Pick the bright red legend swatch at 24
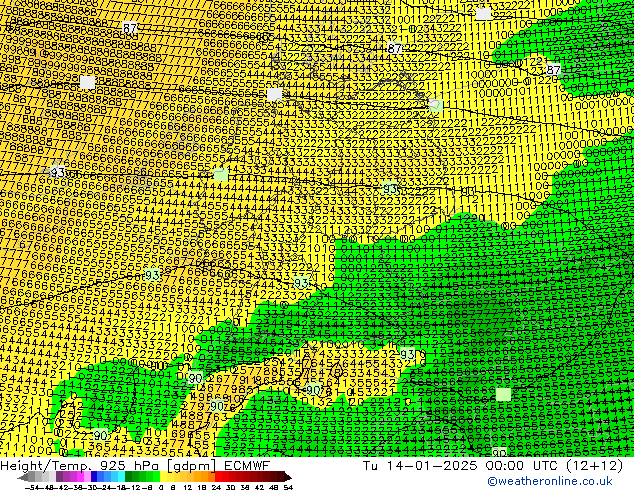The image size is (634, 490). click(218, 477)
